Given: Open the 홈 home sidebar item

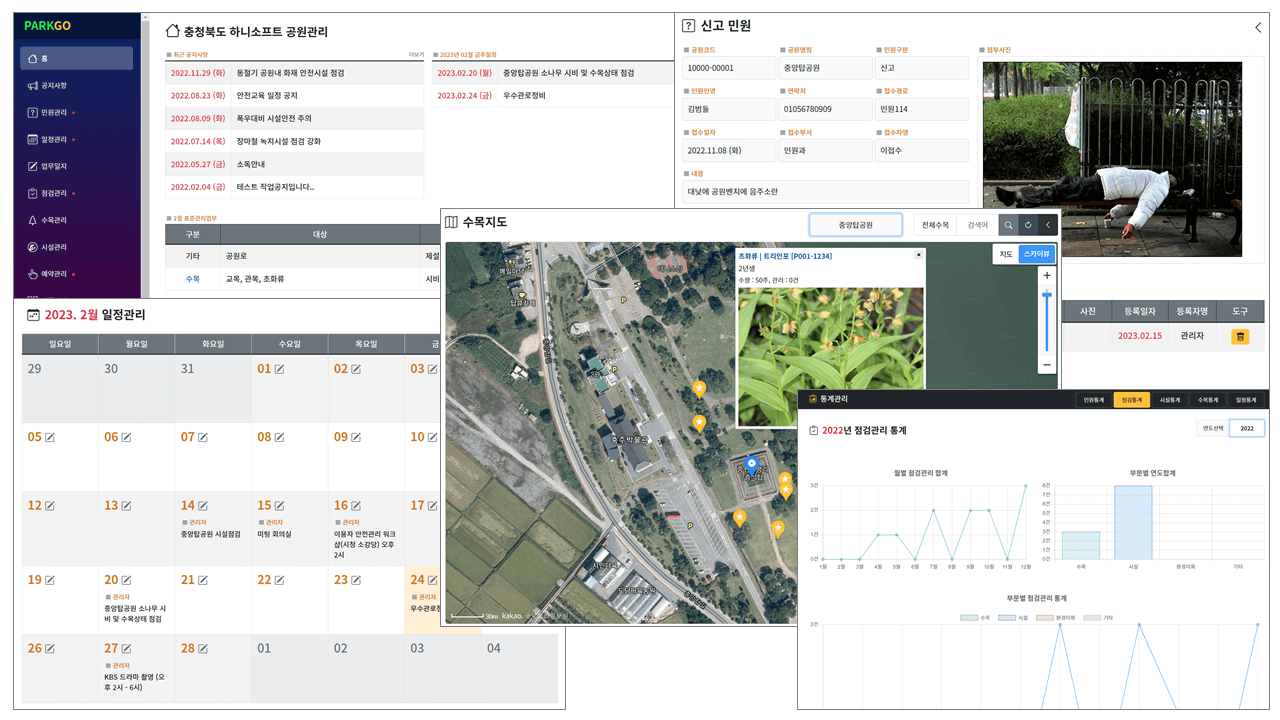Looking at the screenshot, I should (x=76, y=58).
